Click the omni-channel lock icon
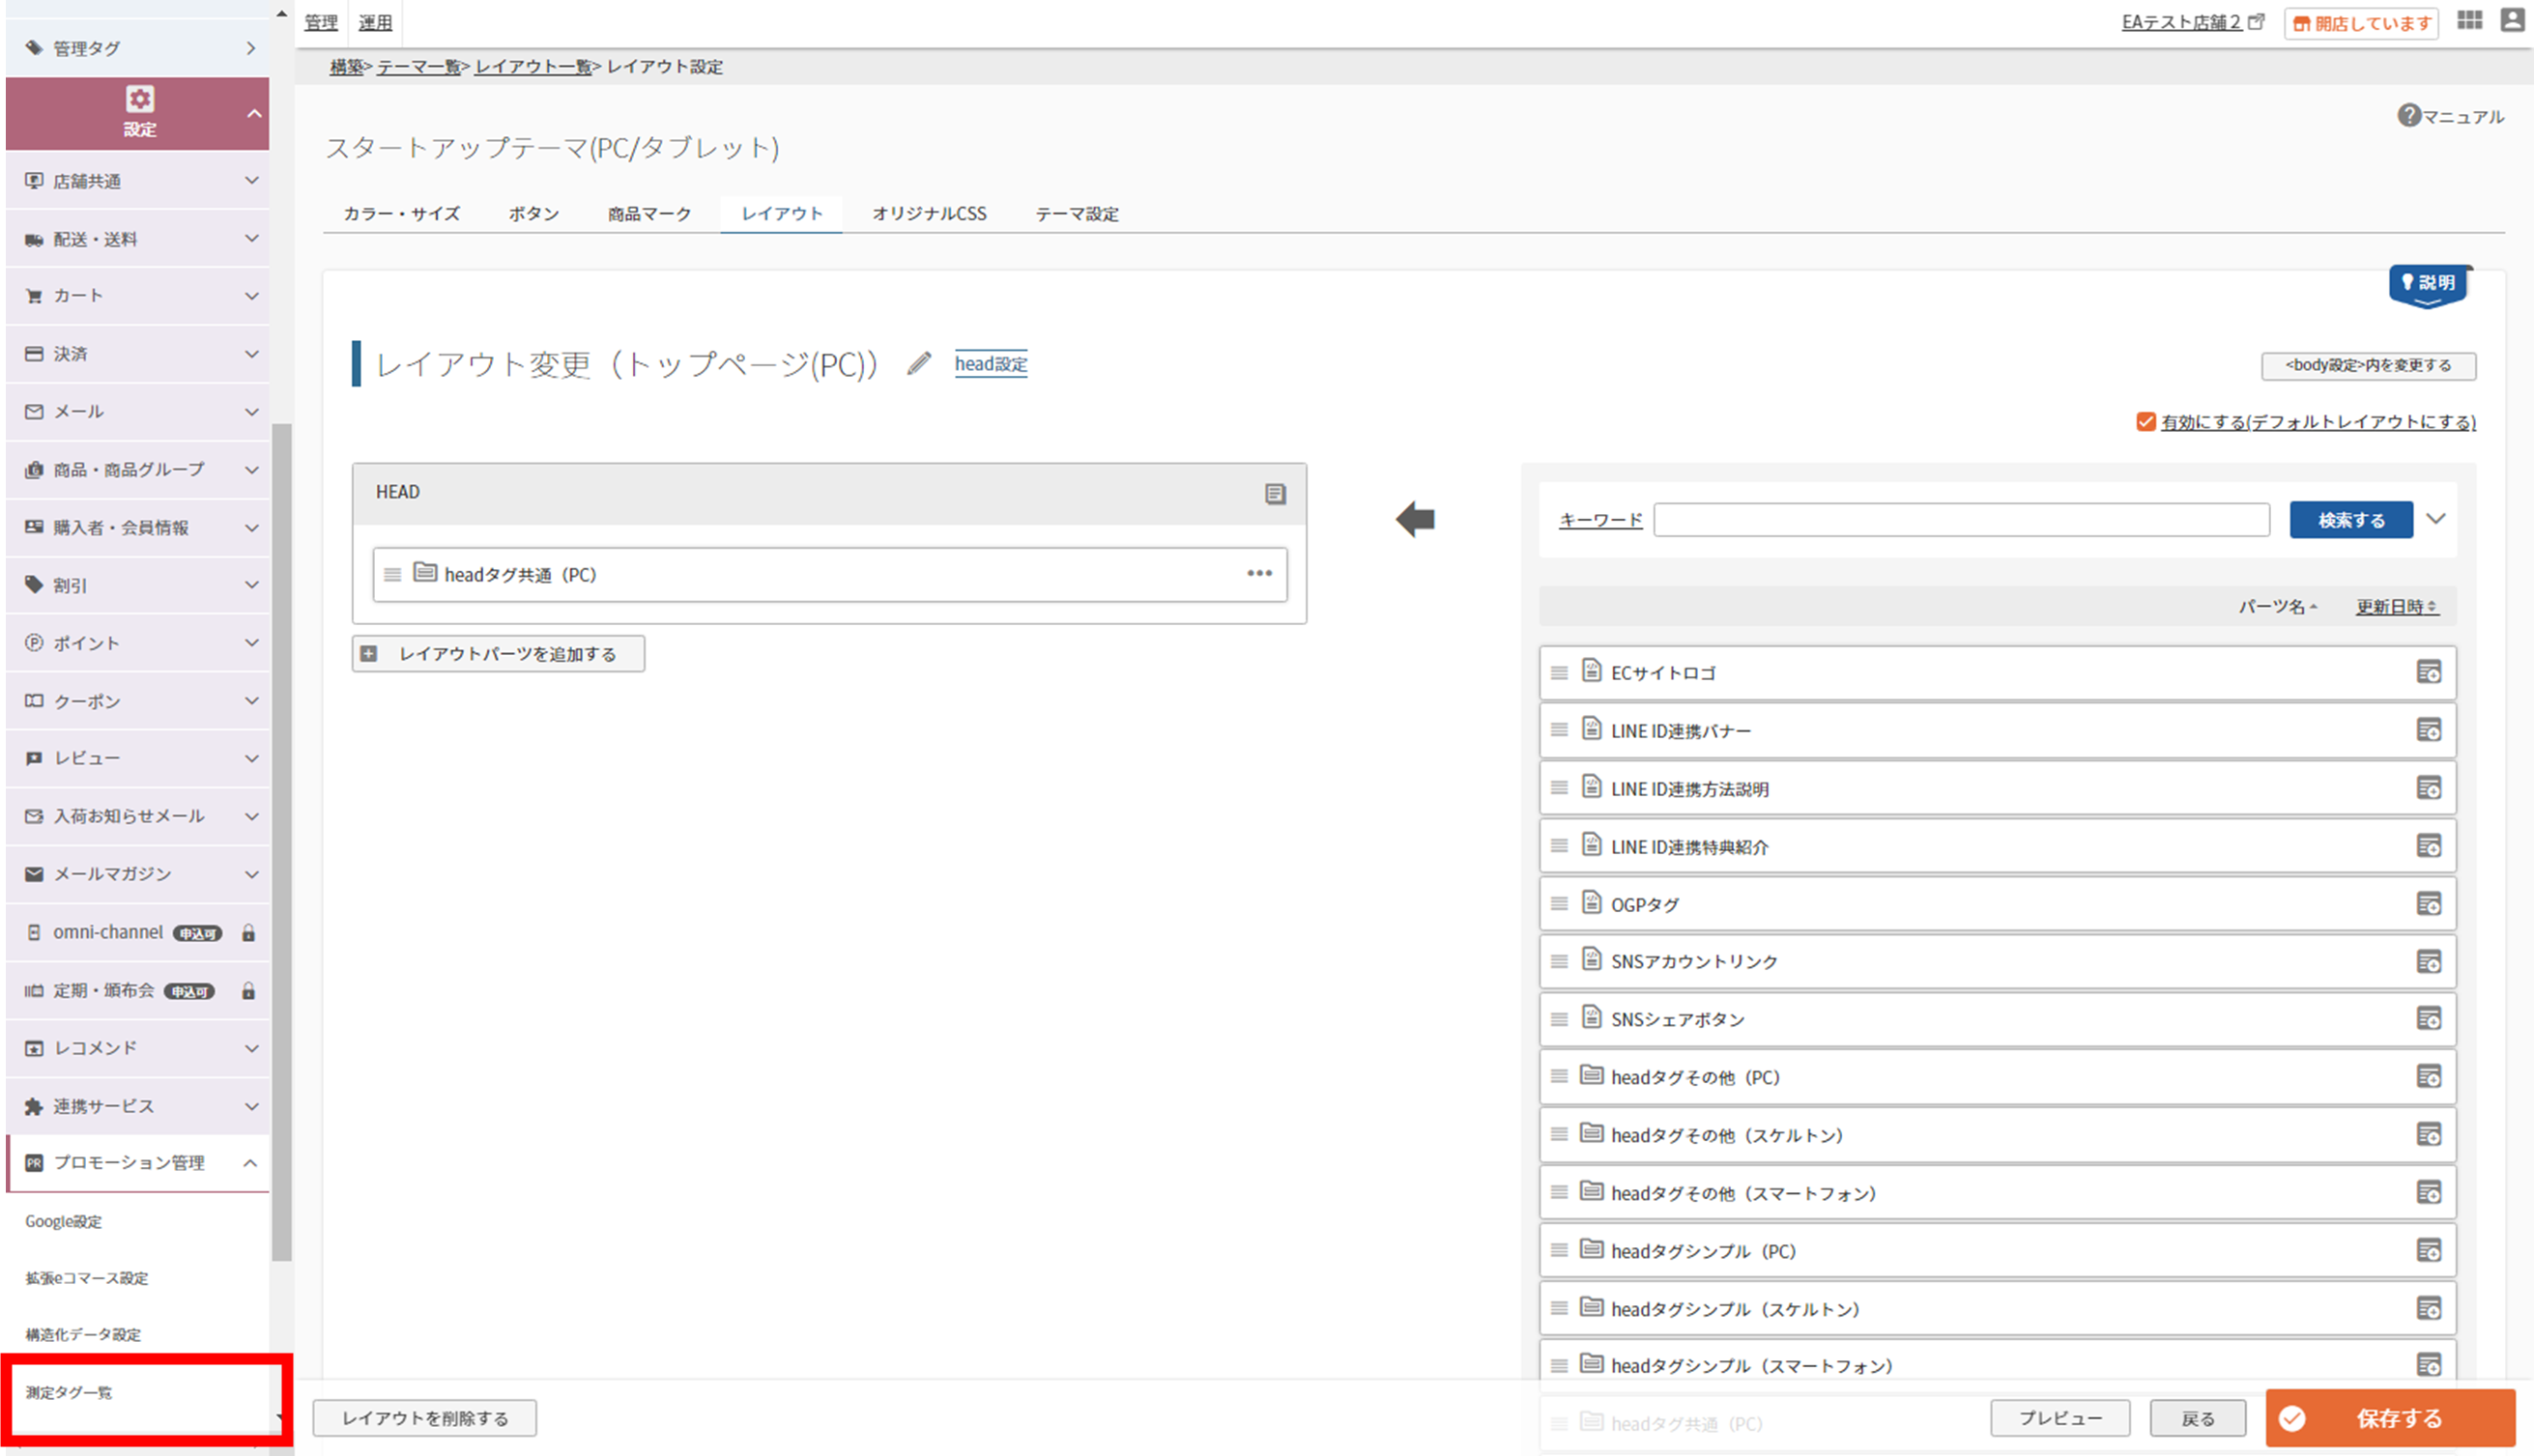Screen dimensions: 2534x1456 [x=248, y=933]
